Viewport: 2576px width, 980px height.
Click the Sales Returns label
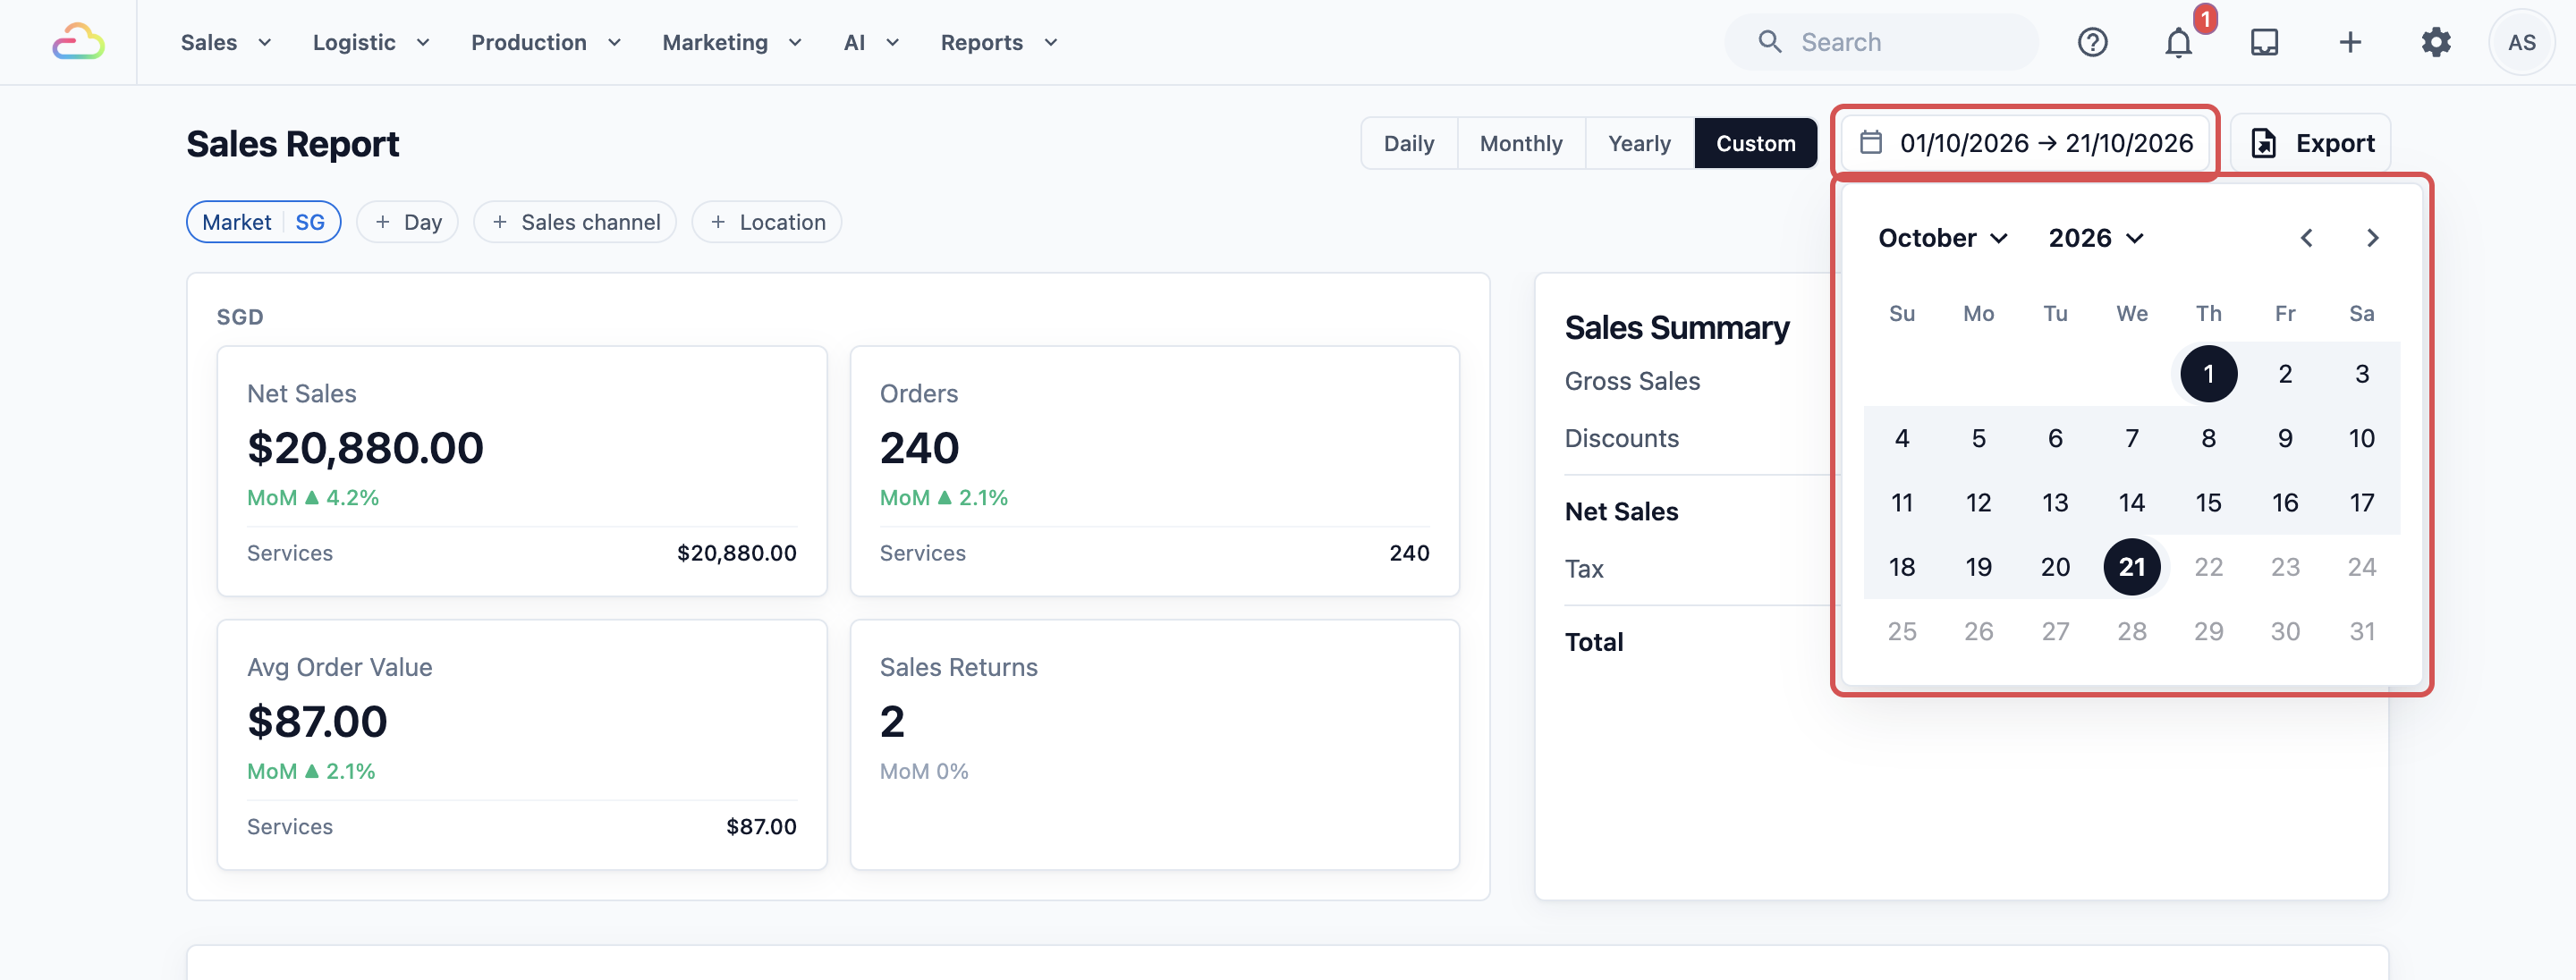pos(958,667)
